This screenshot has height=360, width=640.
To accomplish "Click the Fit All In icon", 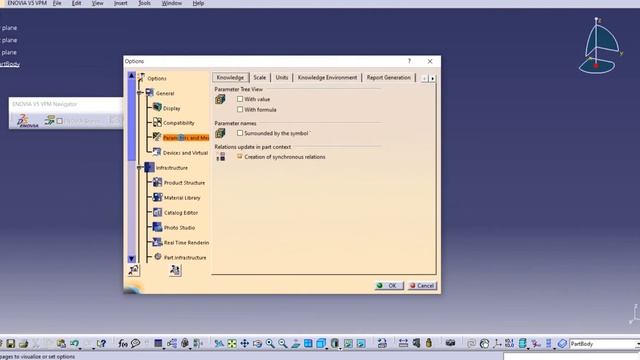I will (x=232, y=344).
